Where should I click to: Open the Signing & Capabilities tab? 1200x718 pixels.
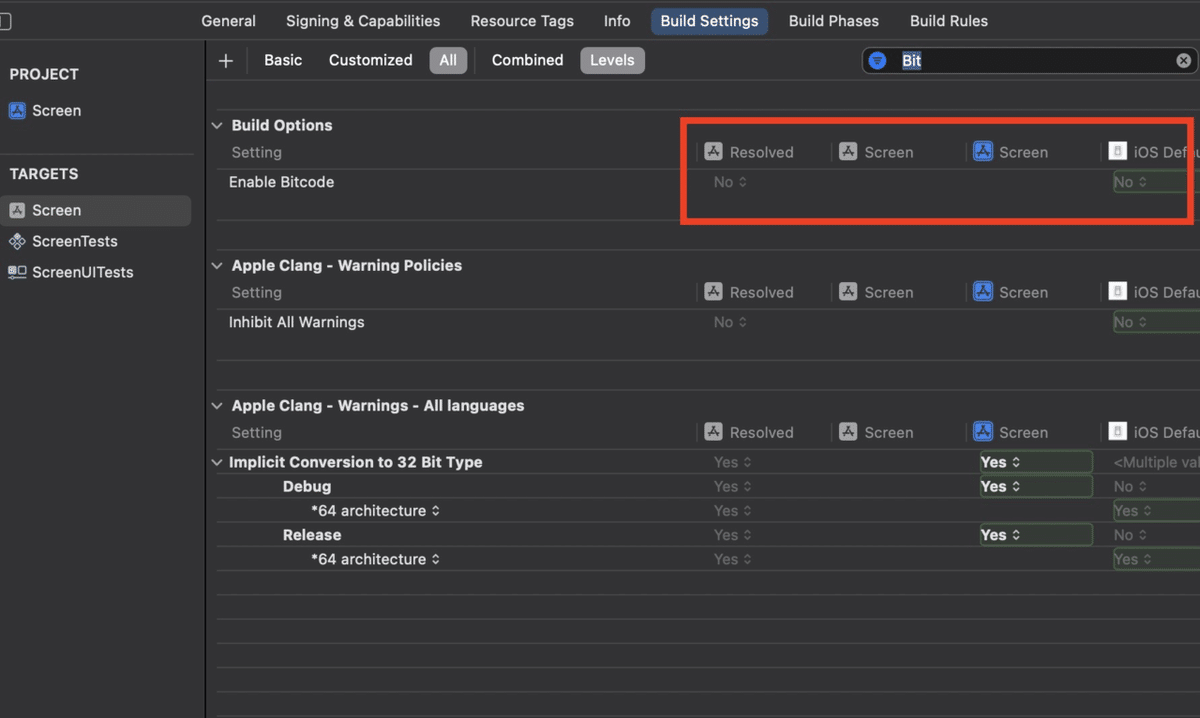(x=363, y=21)
